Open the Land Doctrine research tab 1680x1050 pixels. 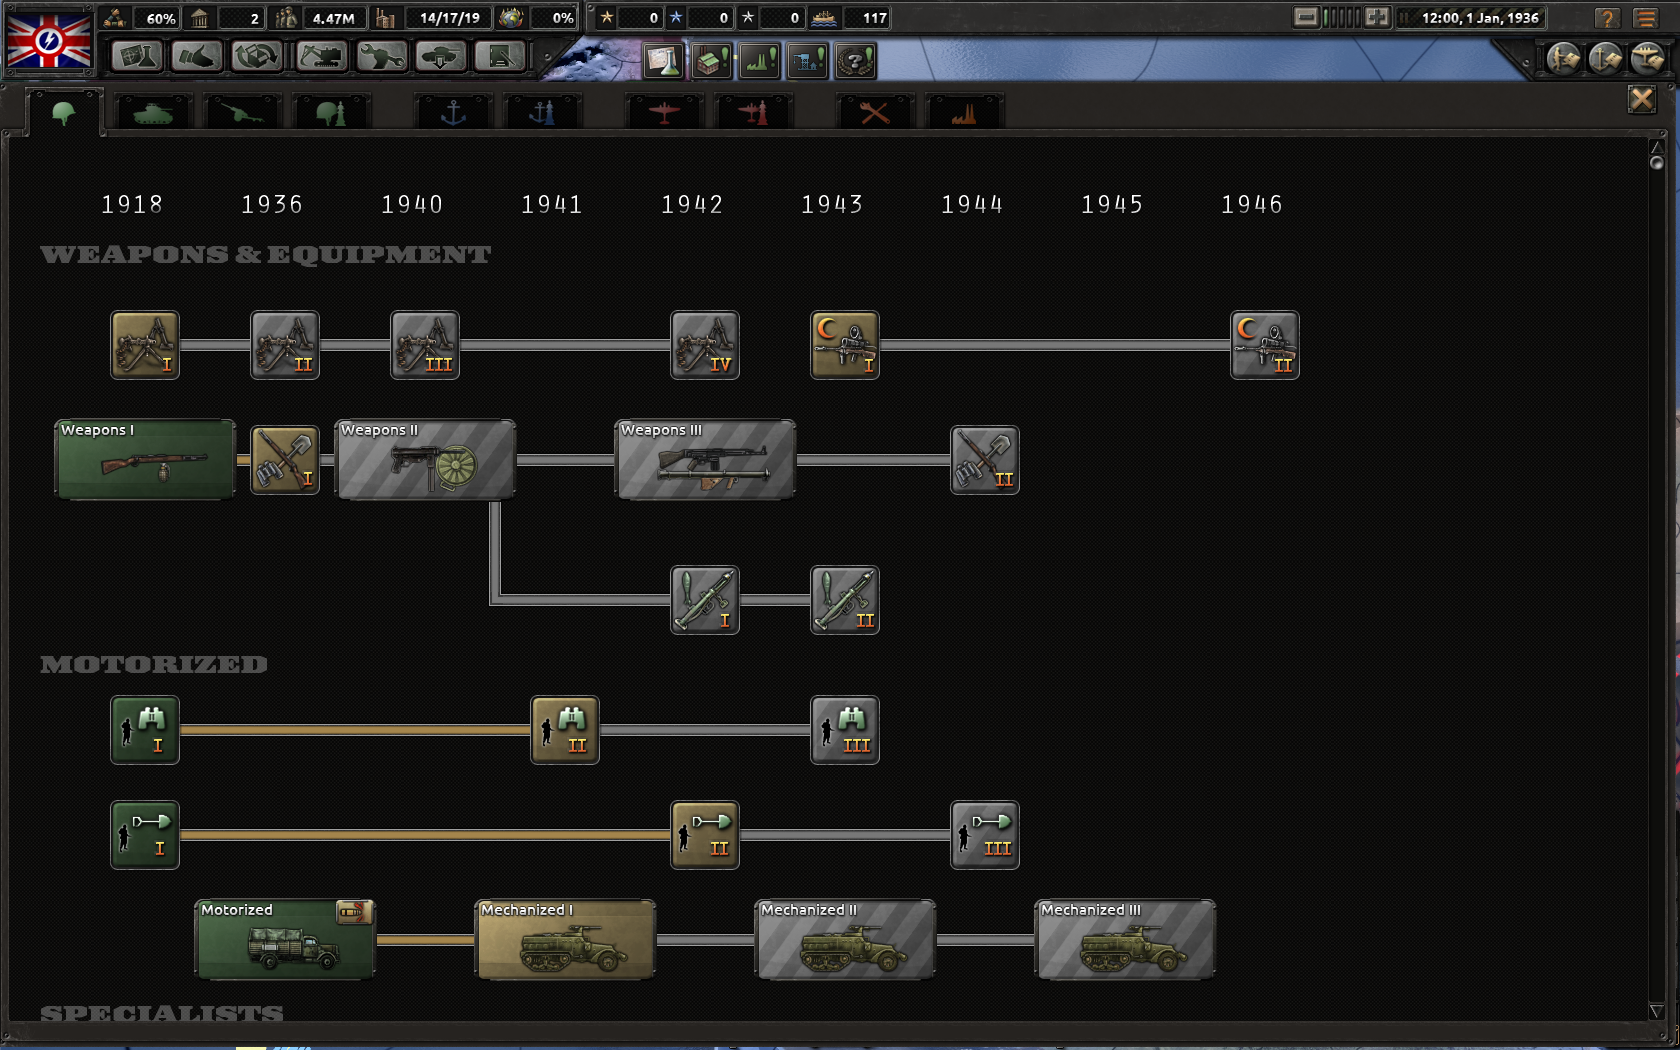pyautogui.click(x=331, y=113)
